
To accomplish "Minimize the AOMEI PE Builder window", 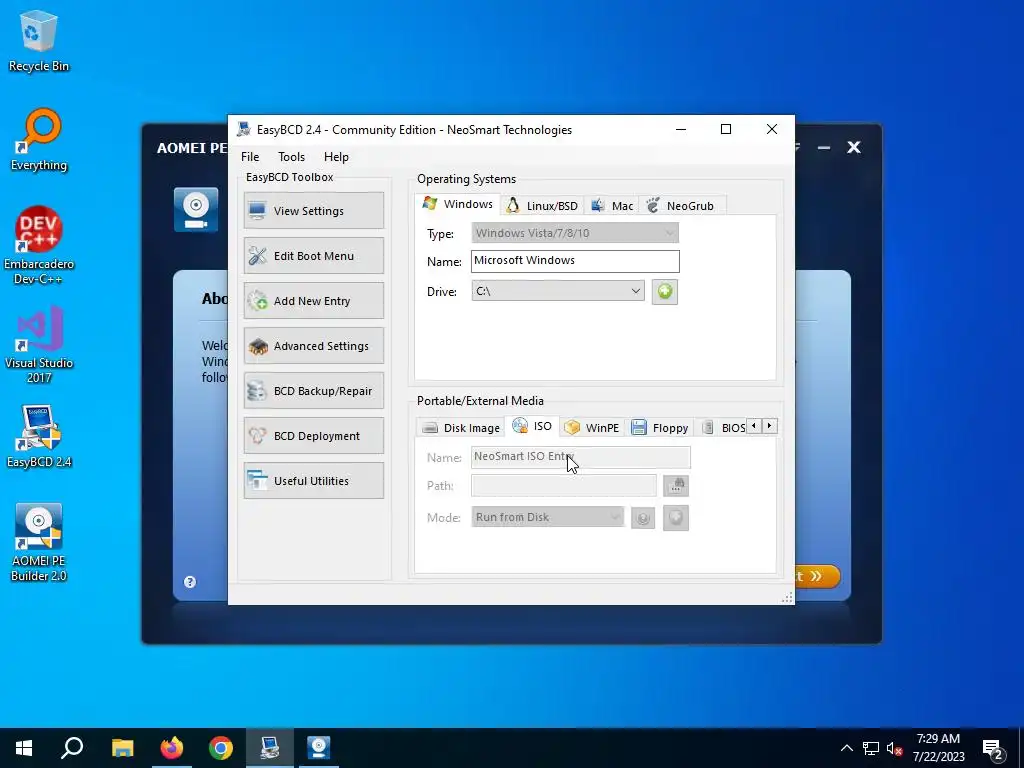I will pyautogui.click(x=824, y=148).
